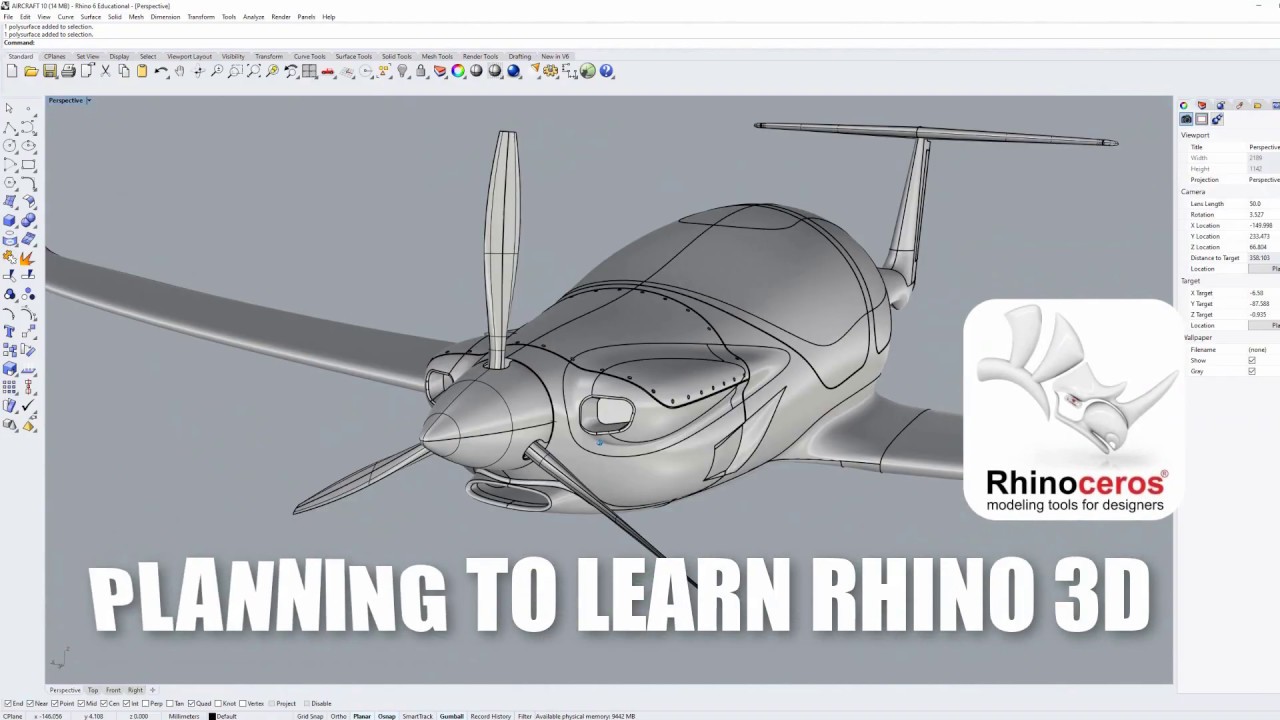1280x720 pixels.
Task: Click the Zoom Window icon
Action: pyautogui.click(x=235, y=71)
